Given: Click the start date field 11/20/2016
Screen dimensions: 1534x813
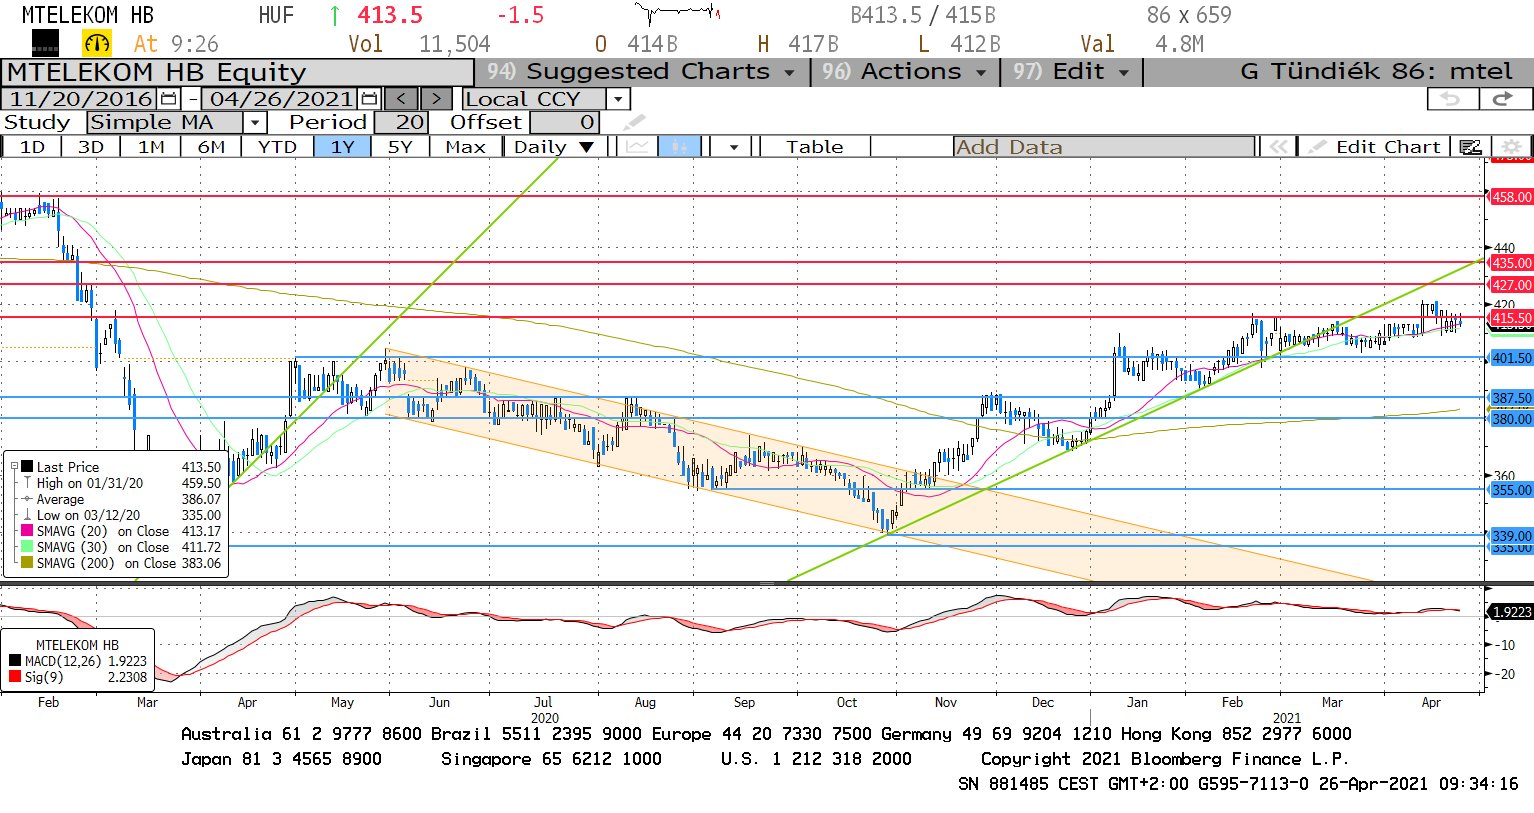Looking at the screenshot, I should pos(80,99).
